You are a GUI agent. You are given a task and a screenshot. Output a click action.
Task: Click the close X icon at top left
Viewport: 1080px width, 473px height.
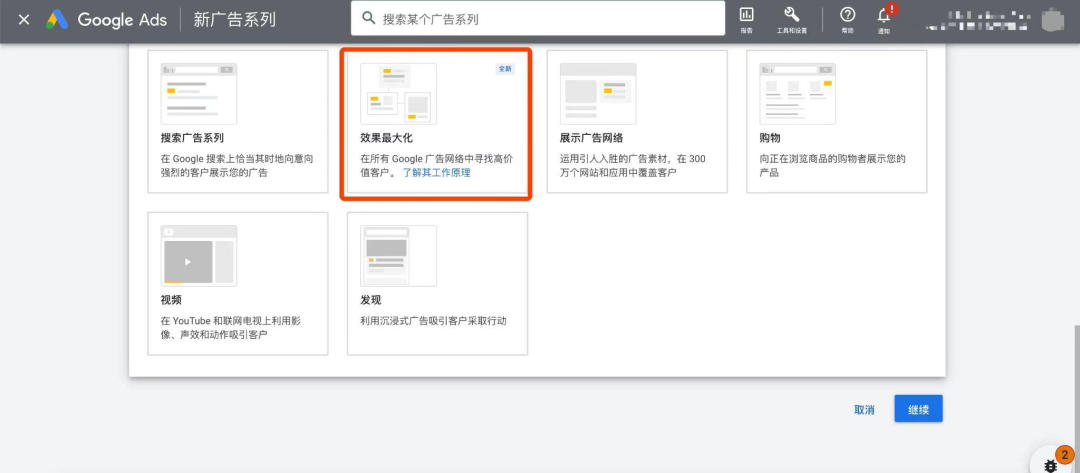coord(24,20)
